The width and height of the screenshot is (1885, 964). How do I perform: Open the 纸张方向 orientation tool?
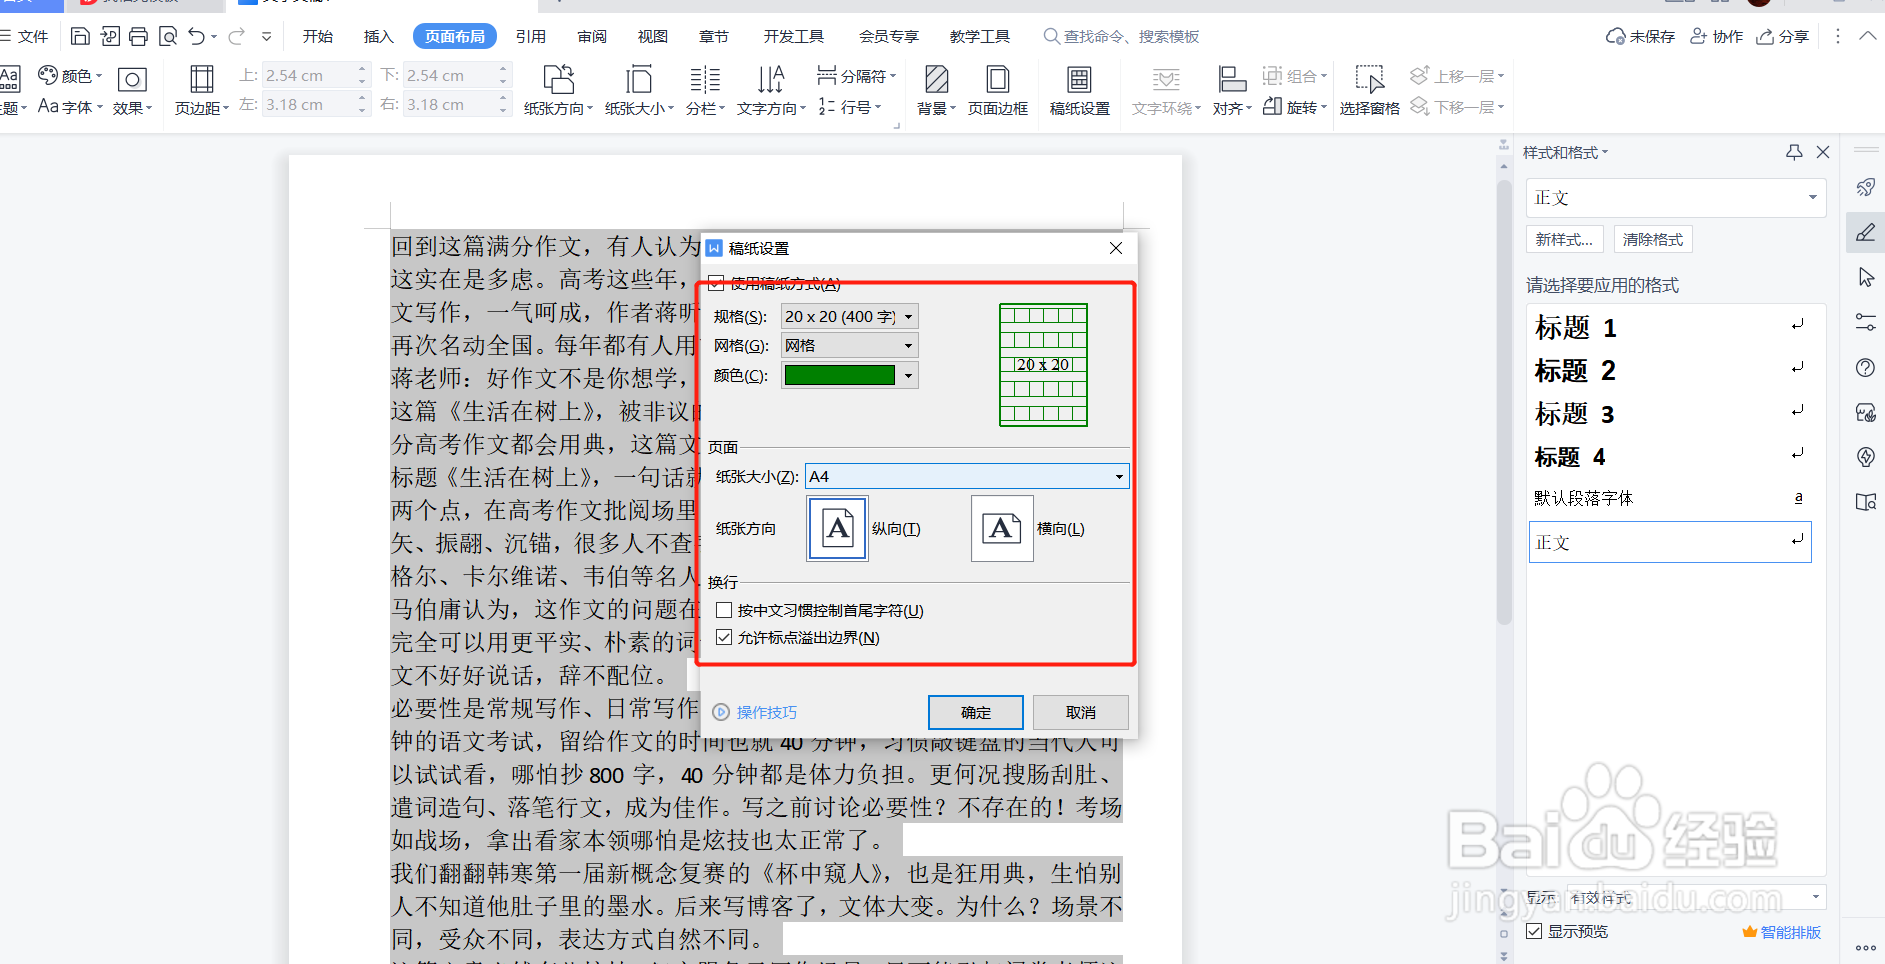[x=558, y=90]
